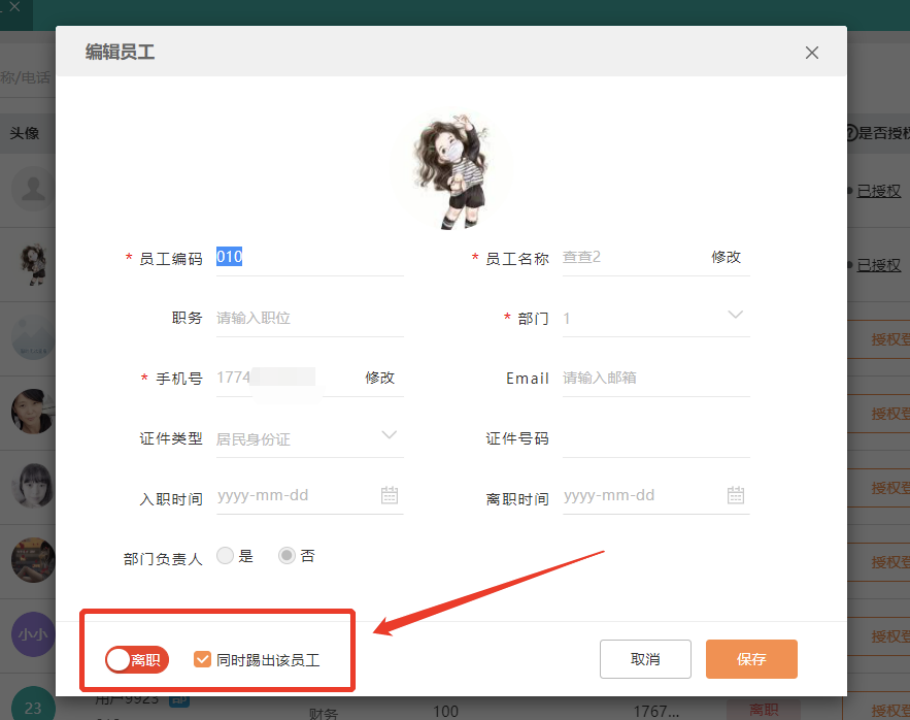Click the 入职时间 date input

(x=295, y=496)
